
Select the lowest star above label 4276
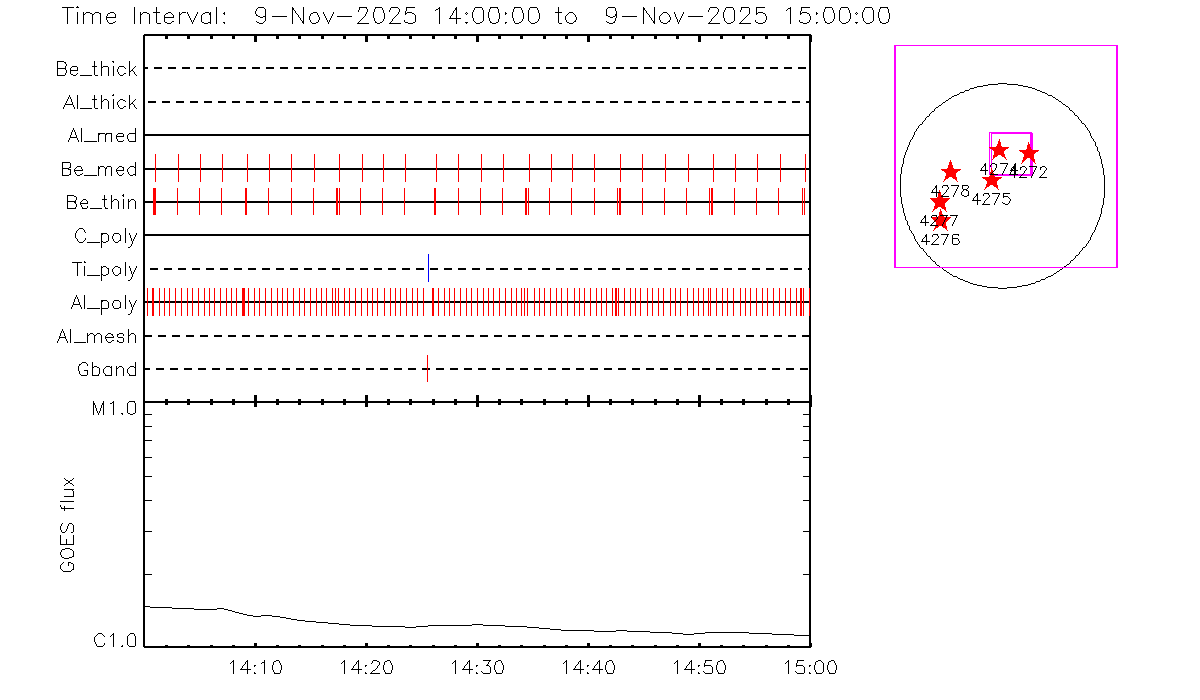point(939,221)
